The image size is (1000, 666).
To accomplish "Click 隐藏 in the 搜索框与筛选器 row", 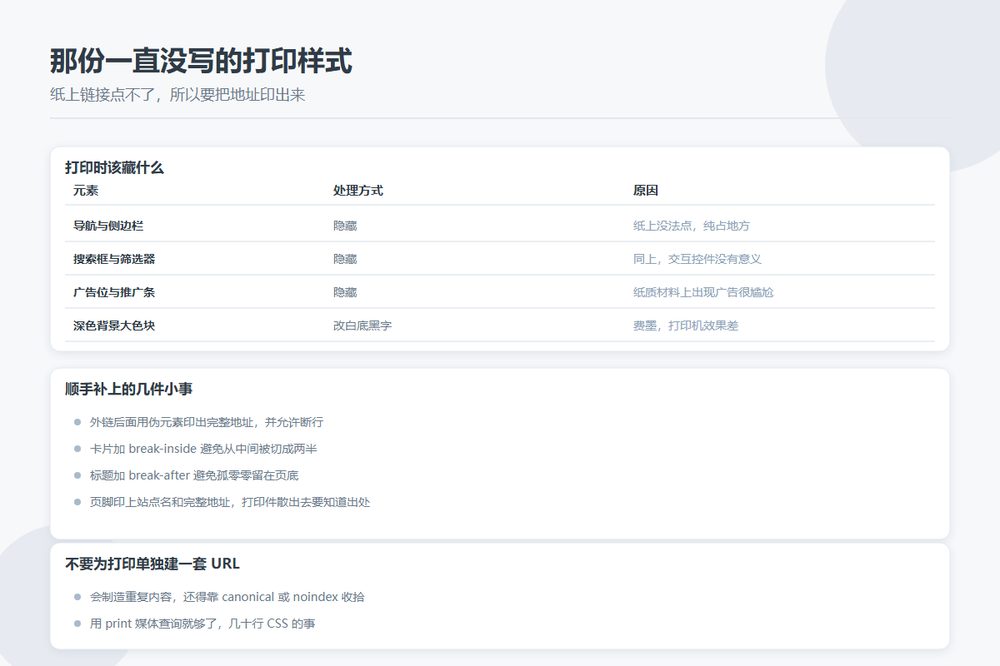I will (345, 258).
